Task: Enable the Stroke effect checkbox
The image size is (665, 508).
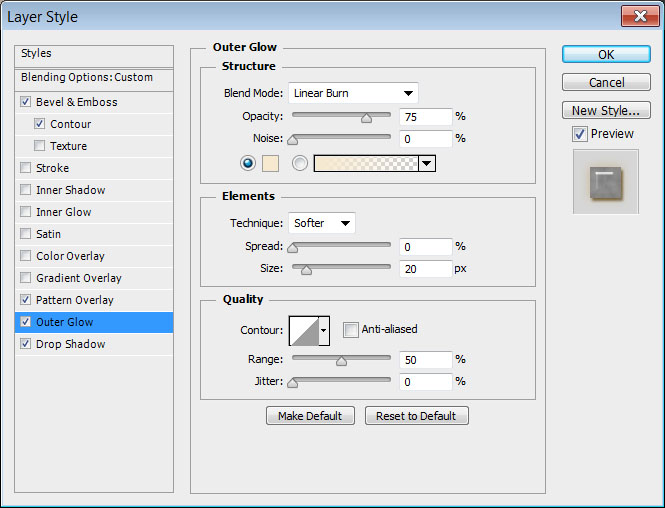Action: pos(25,168)
